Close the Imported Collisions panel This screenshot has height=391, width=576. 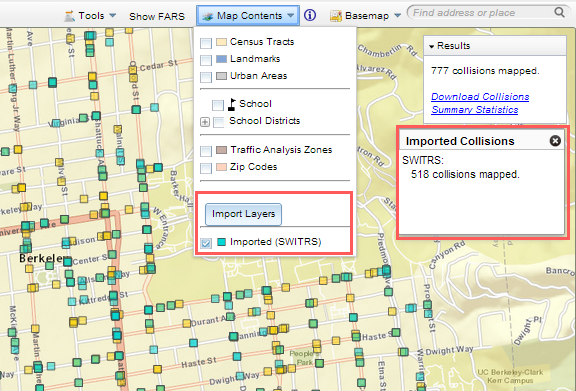[555, 141]
